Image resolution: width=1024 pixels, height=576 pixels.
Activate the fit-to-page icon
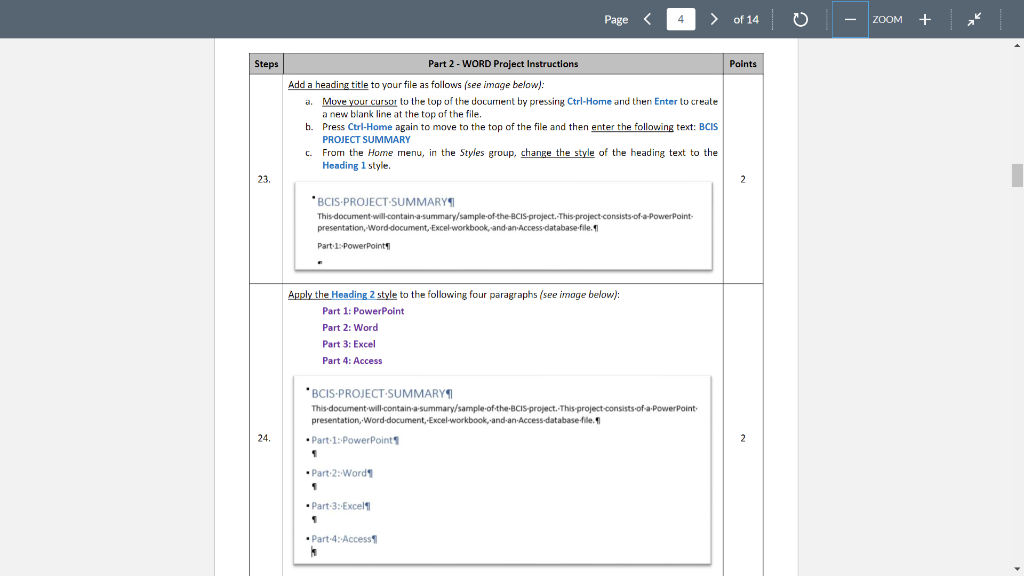point(974,19)
